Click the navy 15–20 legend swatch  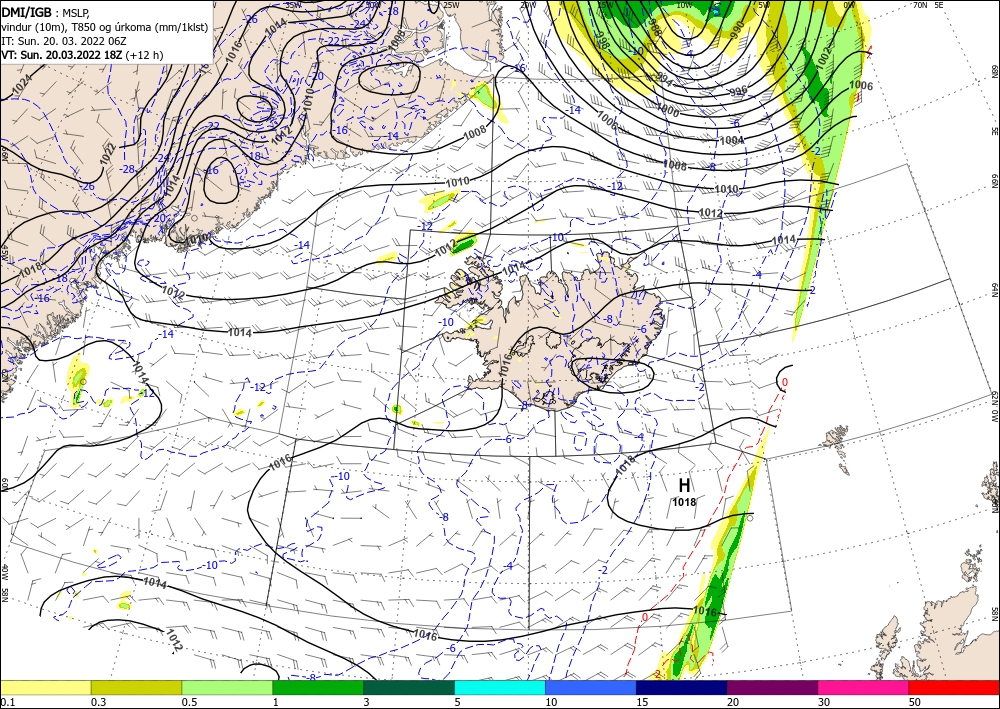coord(682,687)
